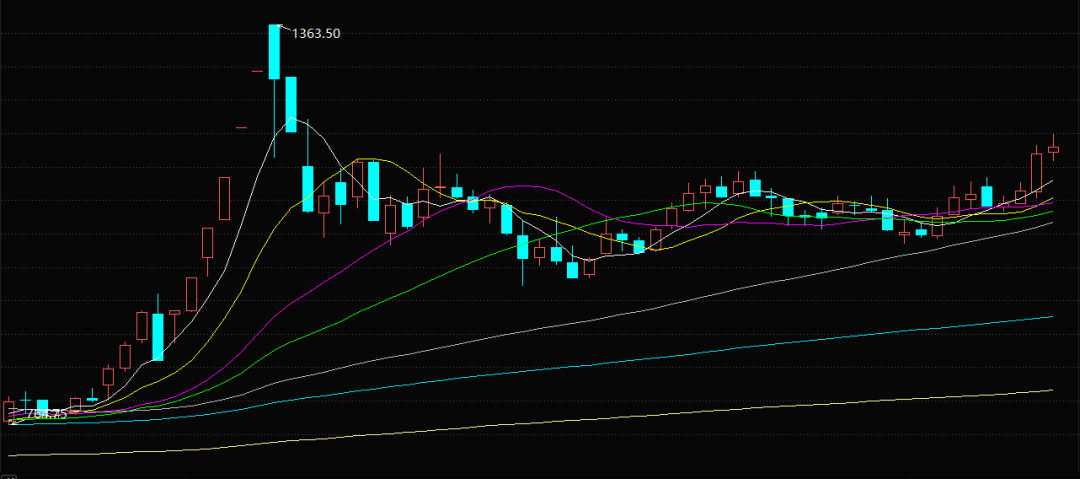Click the large red hollow candle second from right
This screenshot has width=1080, height=479.
1037,167
